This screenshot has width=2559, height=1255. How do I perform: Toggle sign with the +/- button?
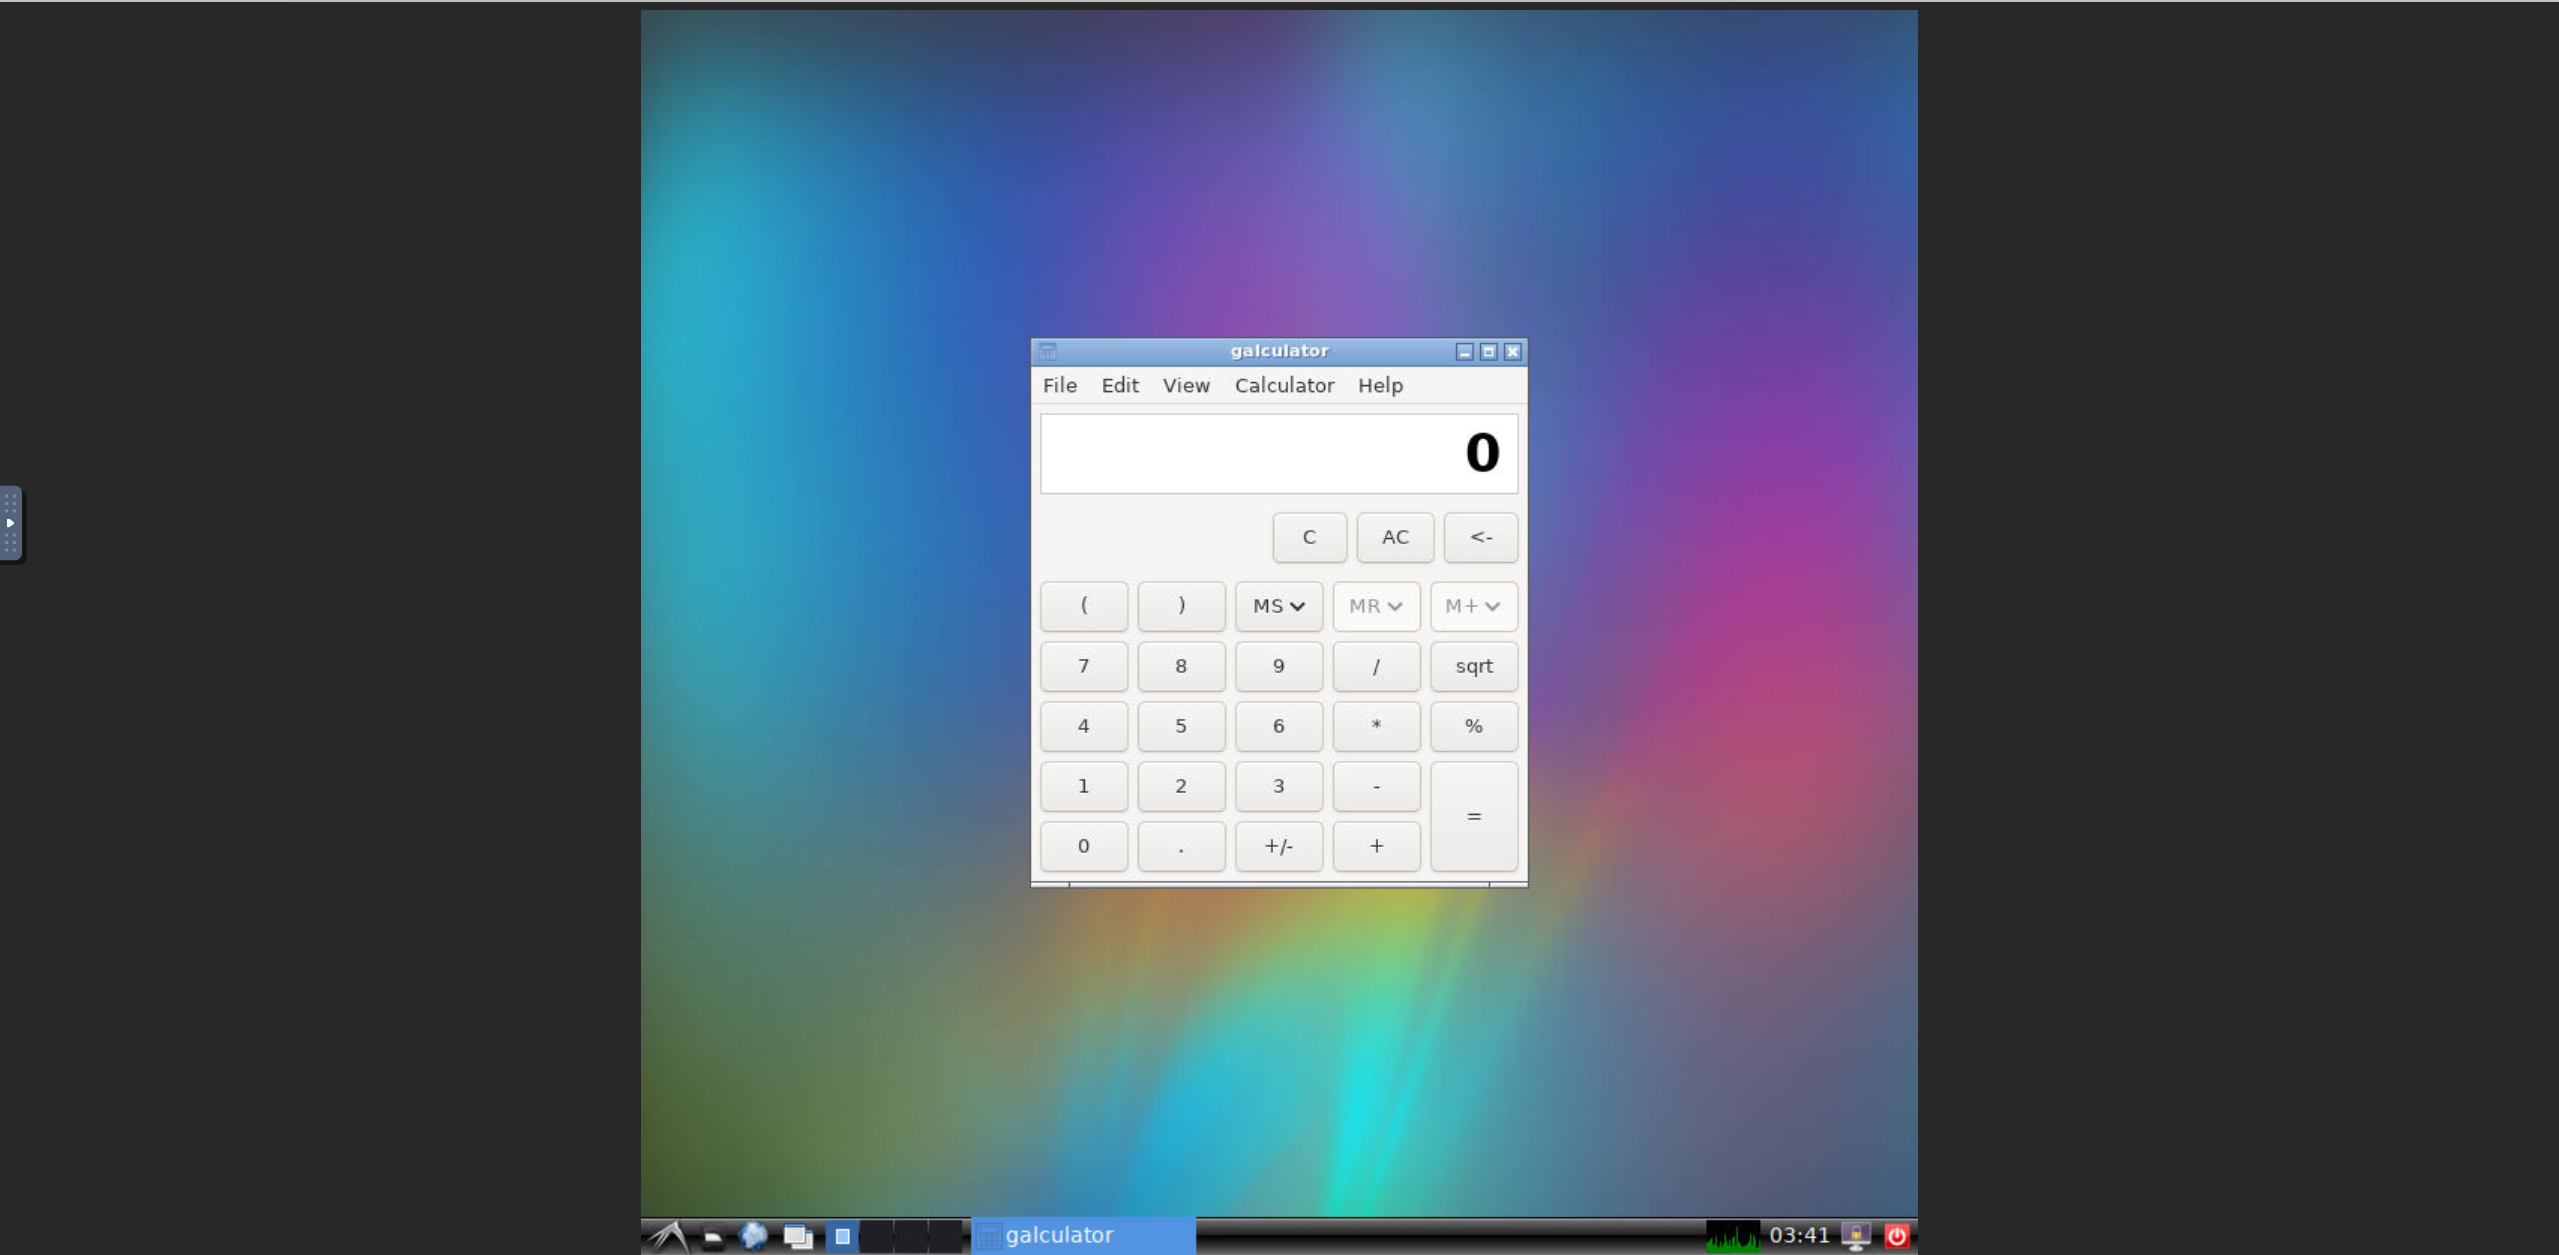pos(1278,846)
